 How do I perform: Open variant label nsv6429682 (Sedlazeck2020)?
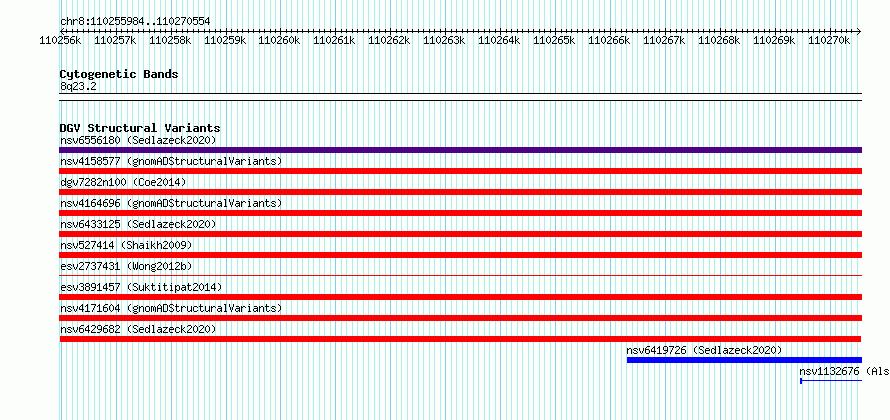tap(138, 329)
